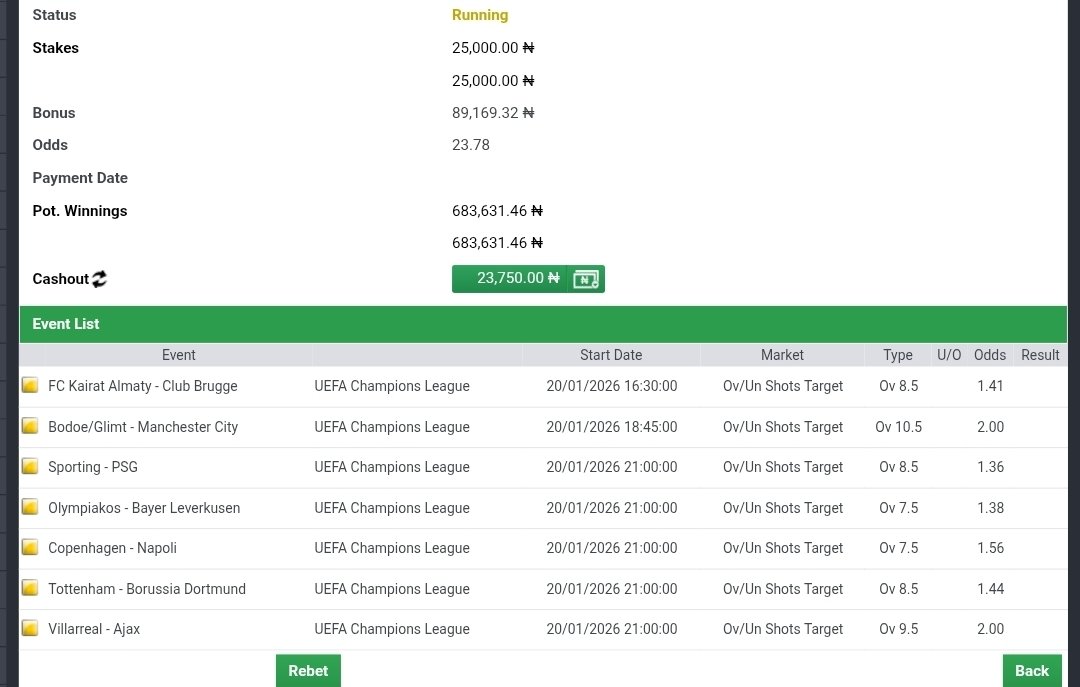Viewport: 1080px width, 687px height.
Task: Select FC Kairat Almaty - Club Brugge event
Action: click(x=143, y=386)
